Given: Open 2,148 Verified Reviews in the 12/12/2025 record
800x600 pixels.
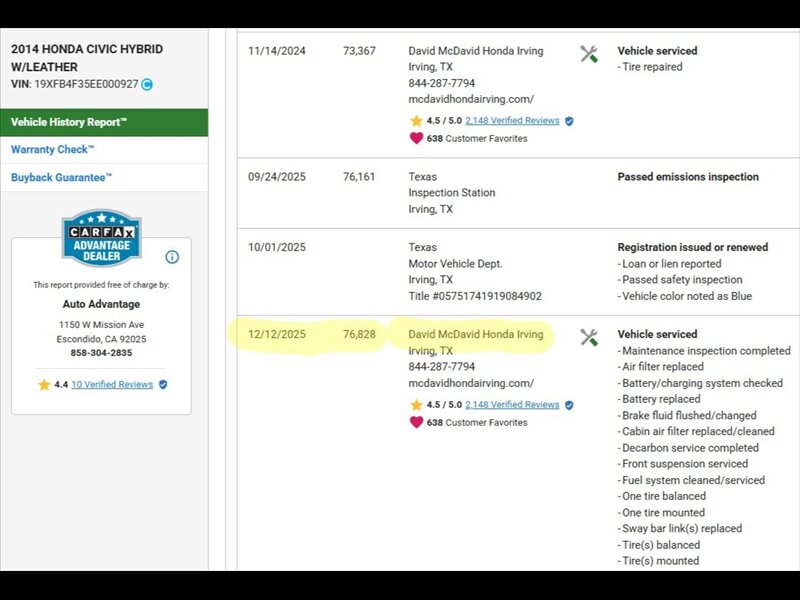Looking at the screenshot, I should coord(512,405).
